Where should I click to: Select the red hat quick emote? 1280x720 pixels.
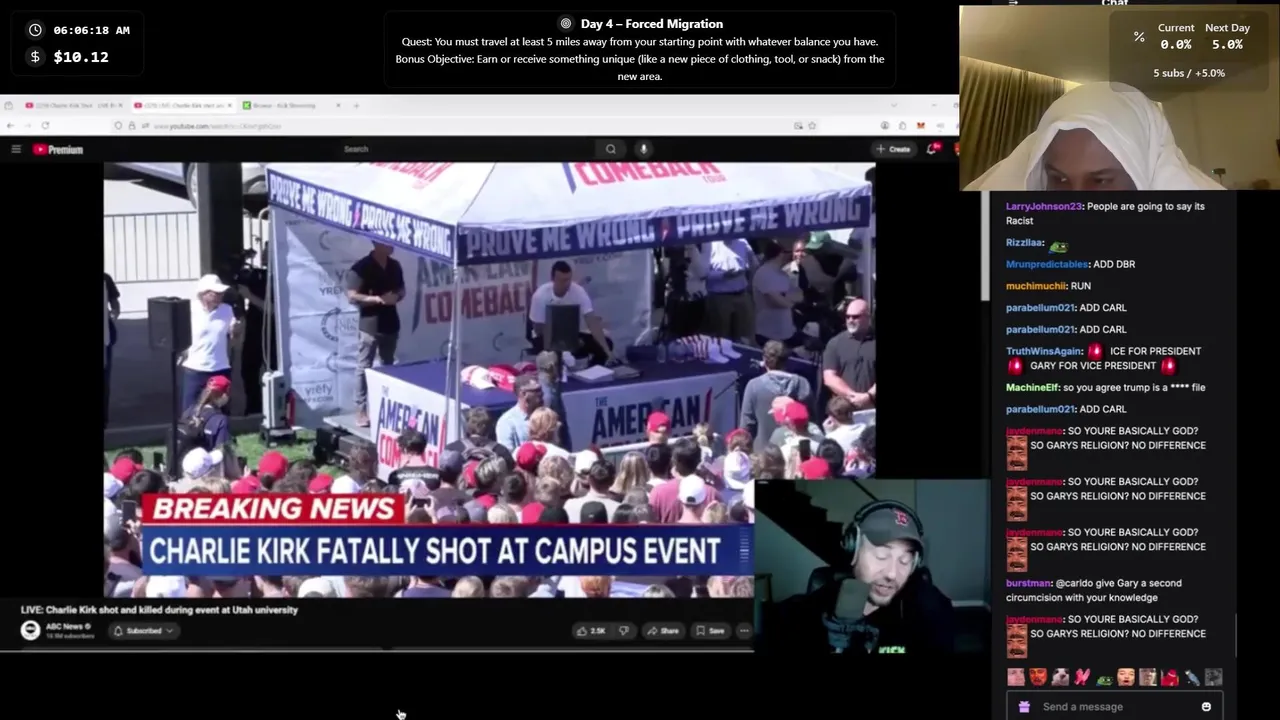pos(1170,678)
